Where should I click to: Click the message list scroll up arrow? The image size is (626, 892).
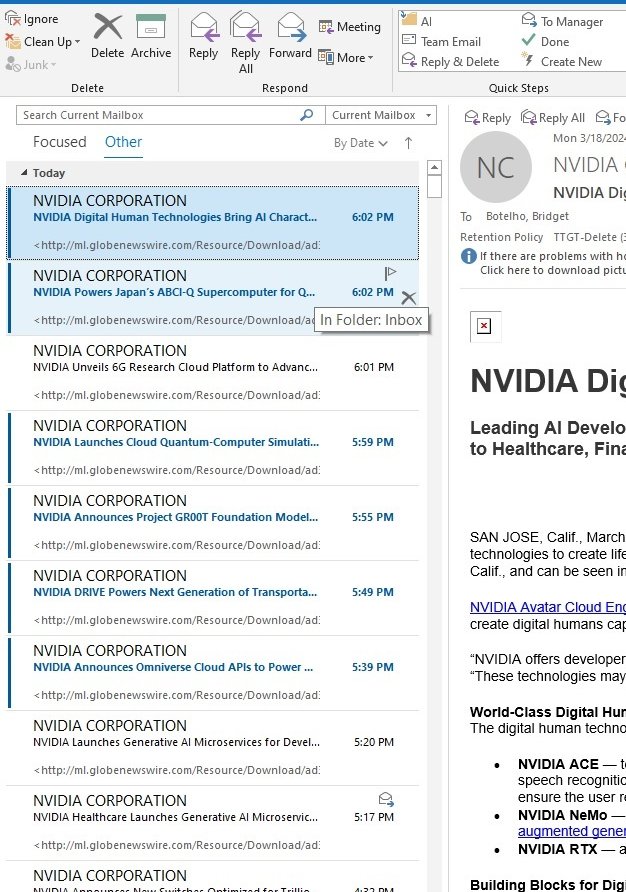tap(434, 167)
